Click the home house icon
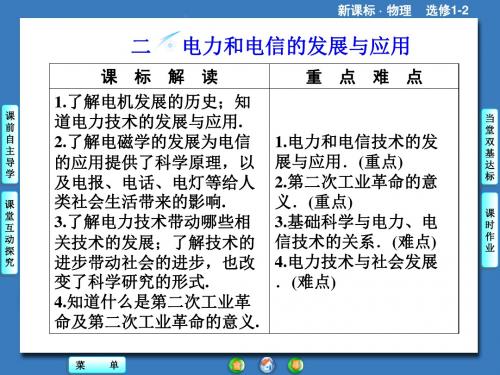This screenshot has height=375, width=500. point(267,365)
